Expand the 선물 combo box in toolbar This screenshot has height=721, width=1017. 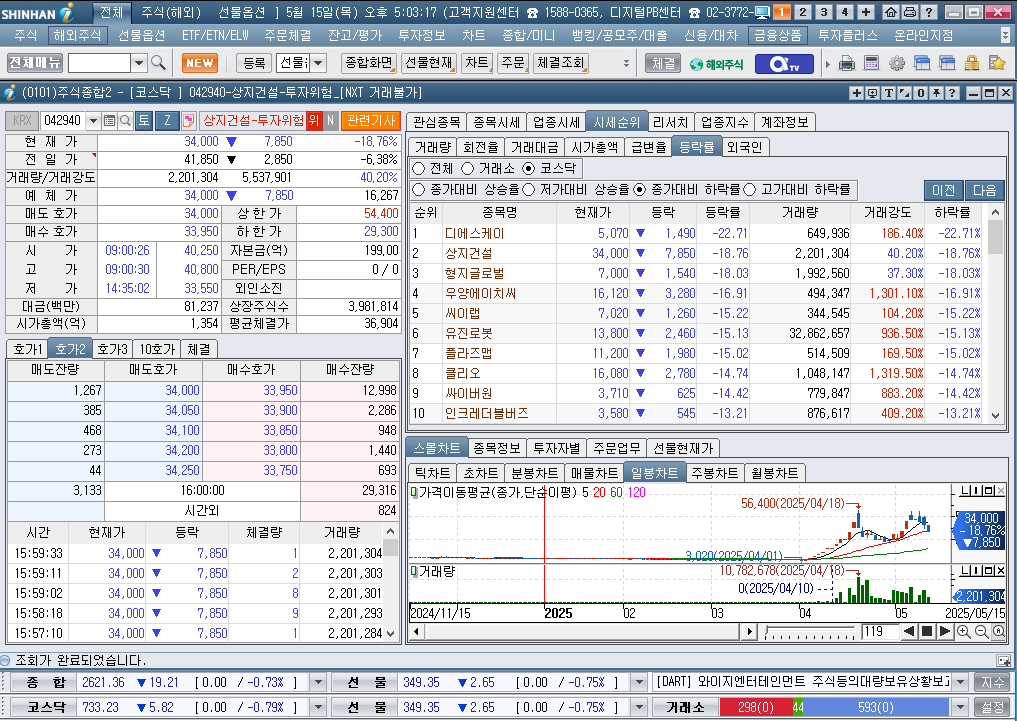(x=318, y=63)
